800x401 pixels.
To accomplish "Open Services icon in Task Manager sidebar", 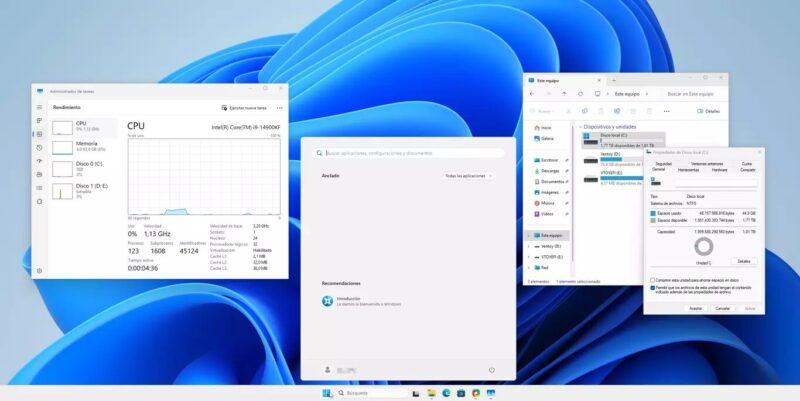I will point(39,202).
